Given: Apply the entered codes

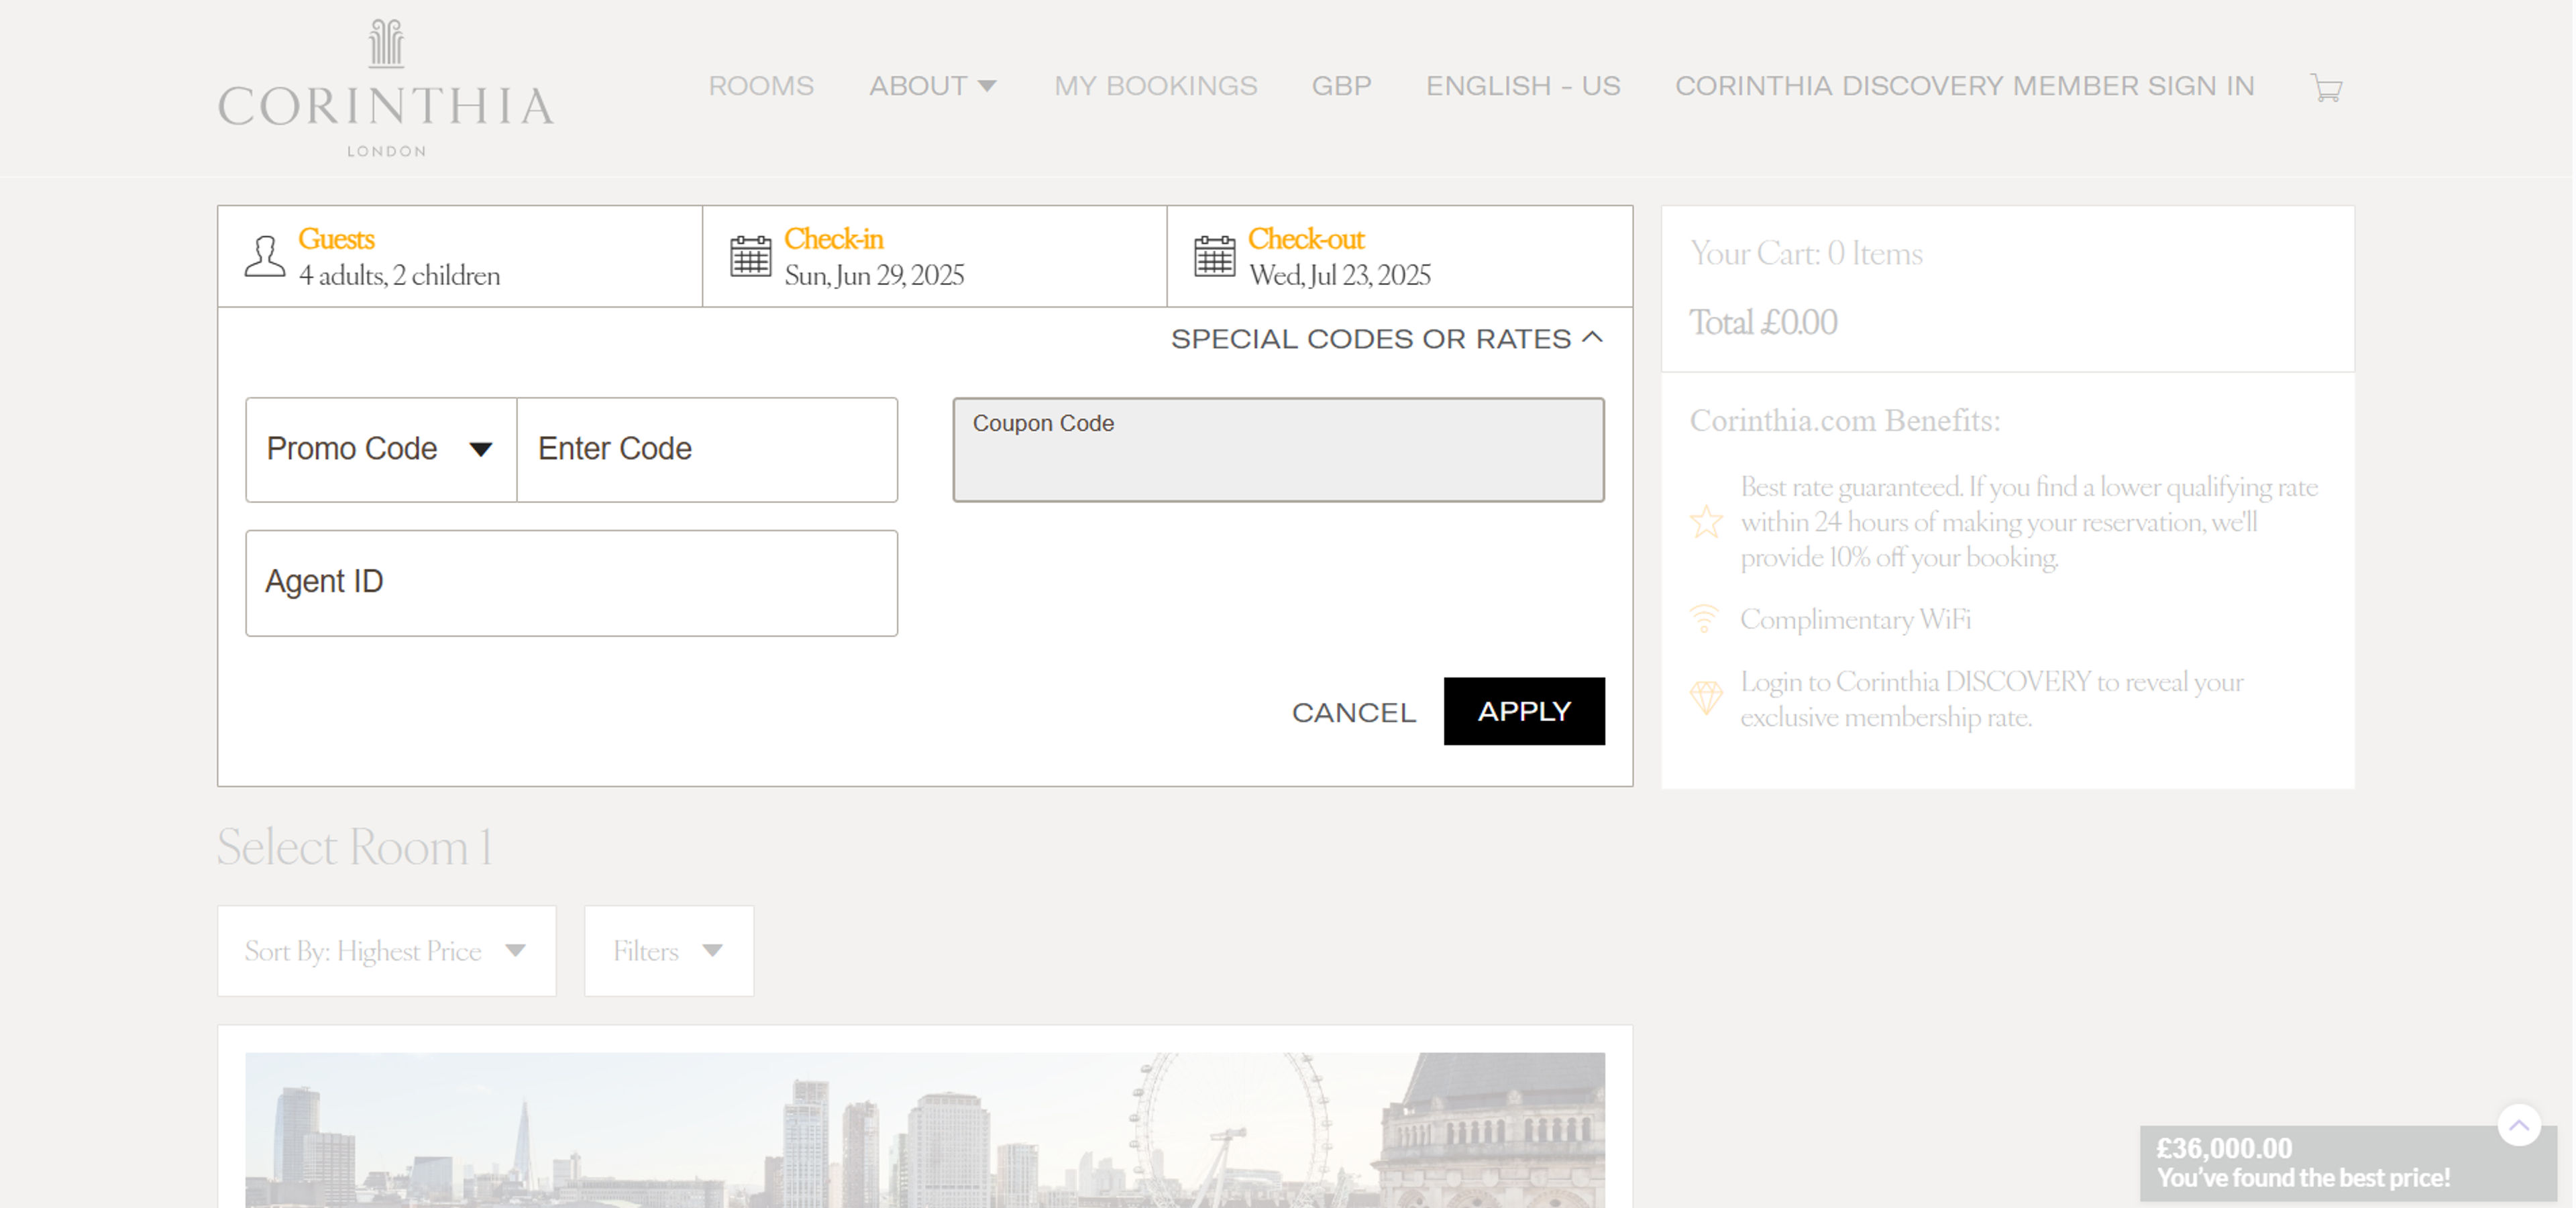Looking at the screenshot, I should 1524,711.
